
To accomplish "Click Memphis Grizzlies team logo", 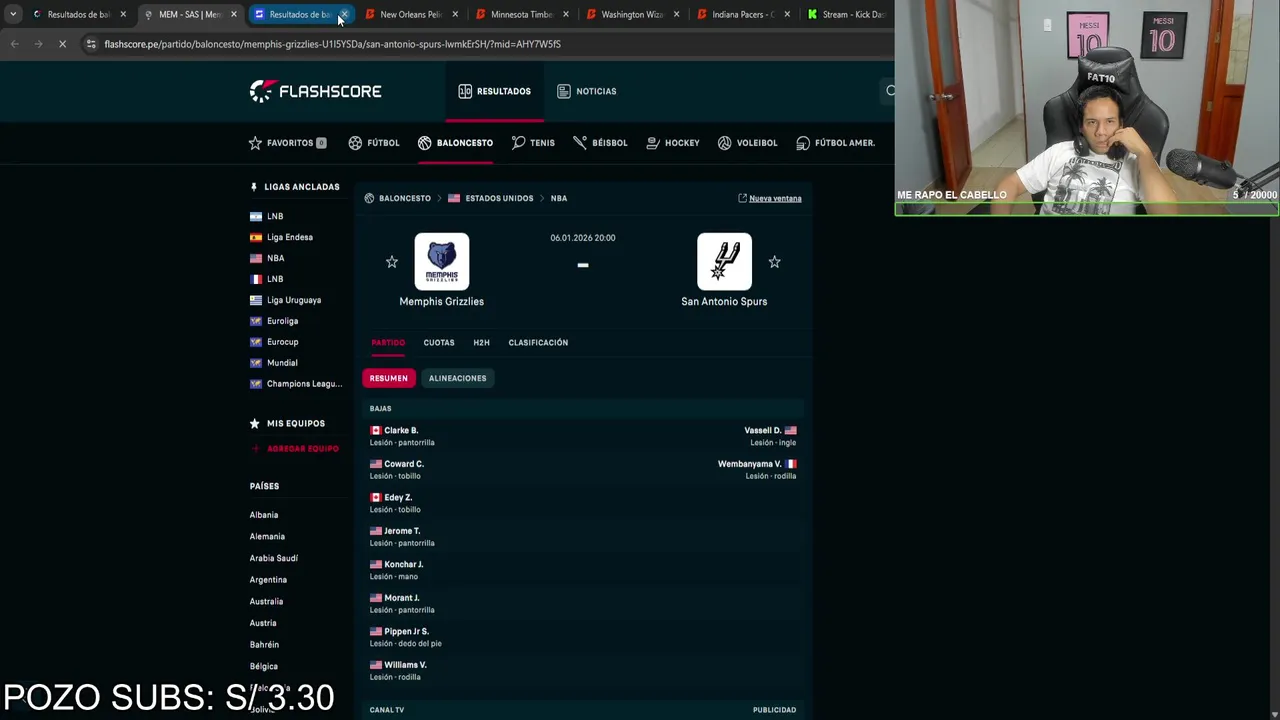I will 442,262.
